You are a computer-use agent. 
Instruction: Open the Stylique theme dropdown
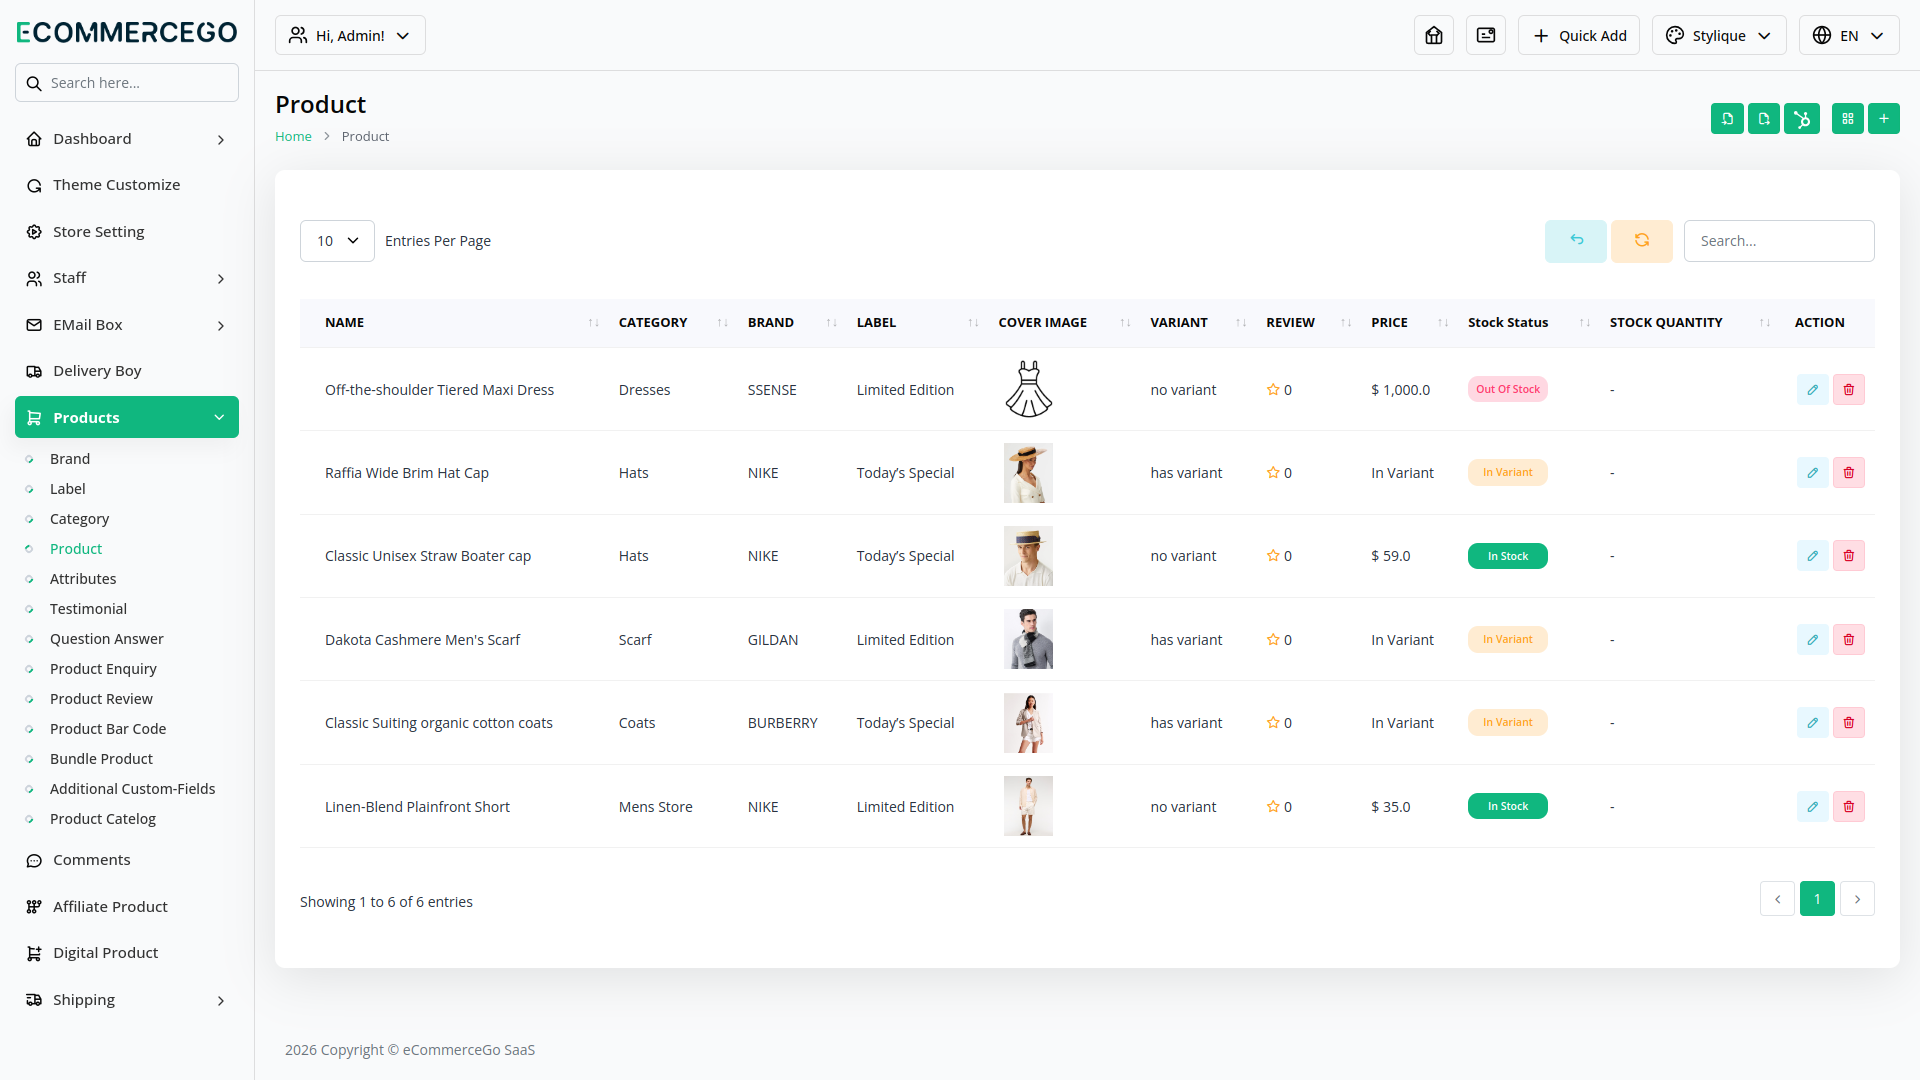tap(1718, 35)
